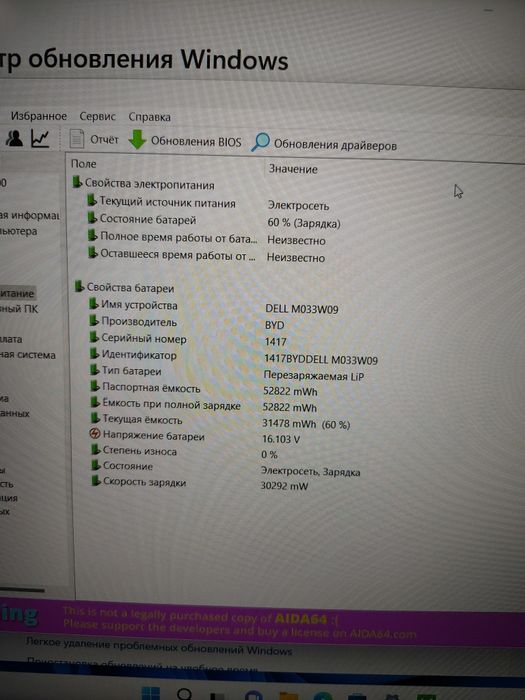This screenshot has height=700, width=525.
Task: Open the Отчёт report tool
Action: [x=94, y=140]
